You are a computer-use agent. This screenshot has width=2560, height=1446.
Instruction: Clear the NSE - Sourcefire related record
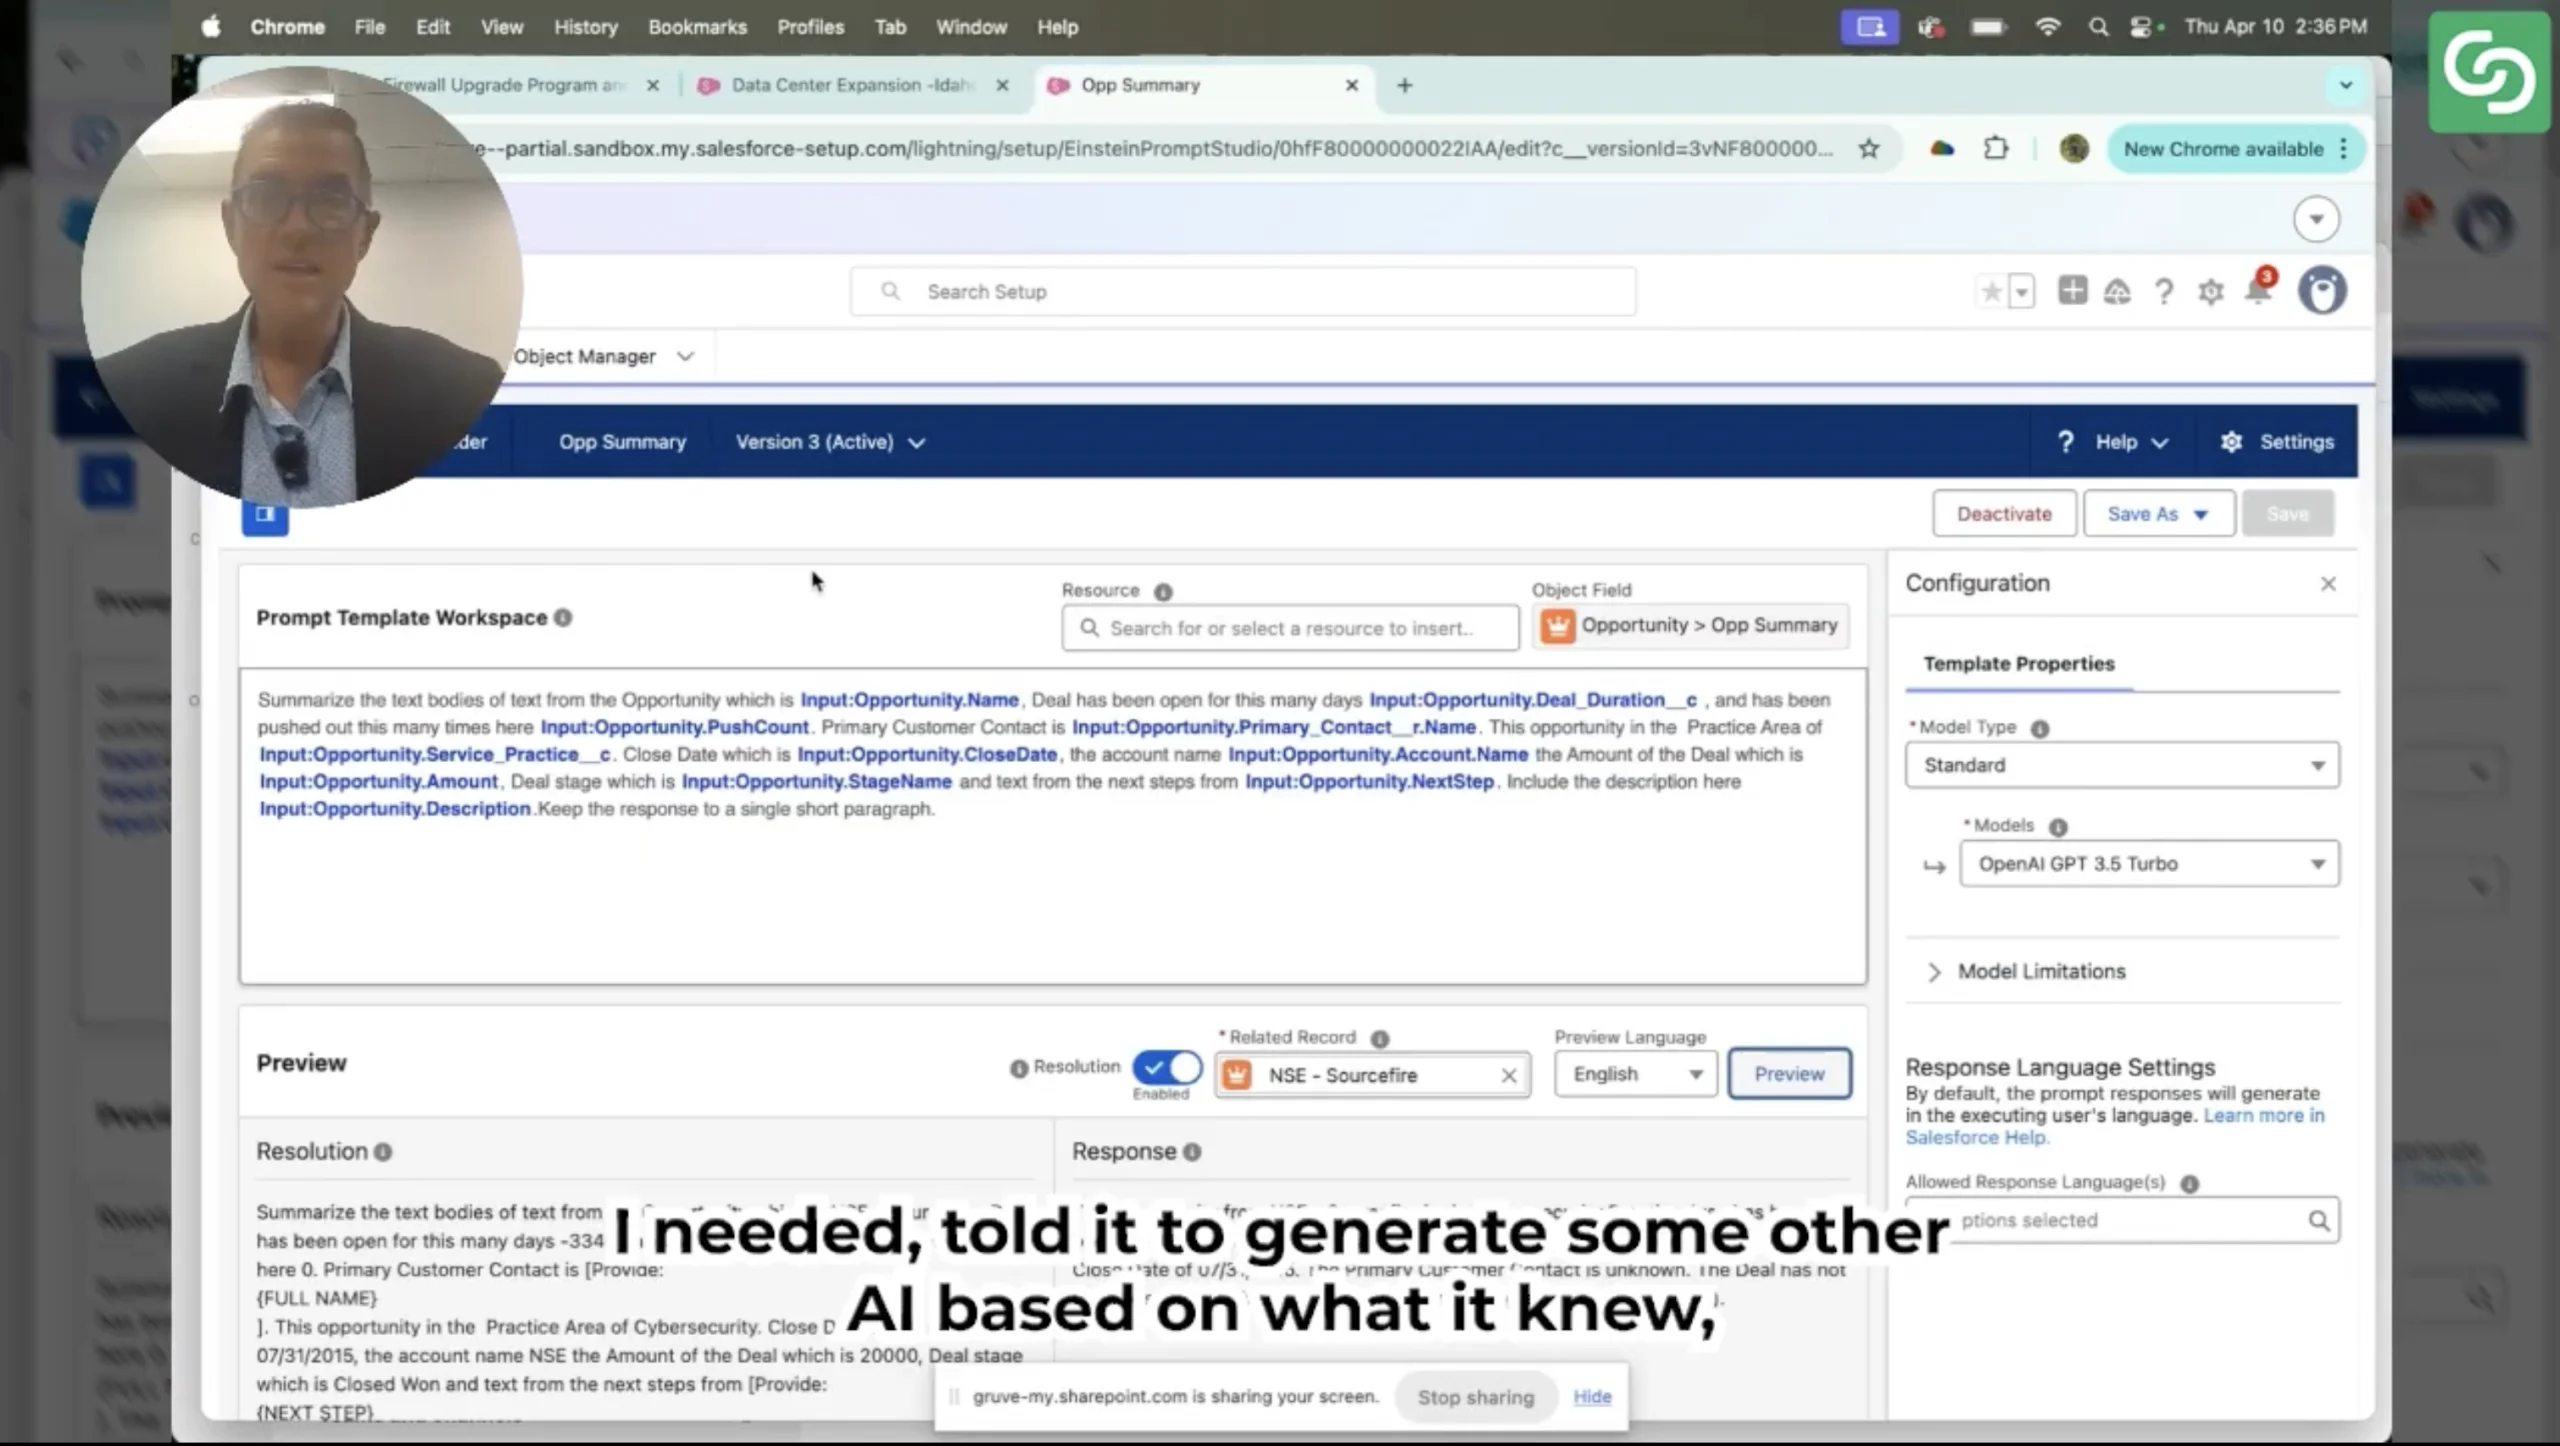[x=1508, y=1076]
